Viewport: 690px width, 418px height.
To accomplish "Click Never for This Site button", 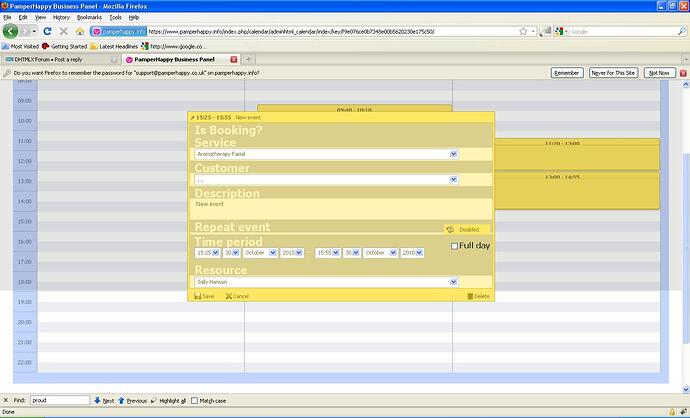I will click(613, 73).
